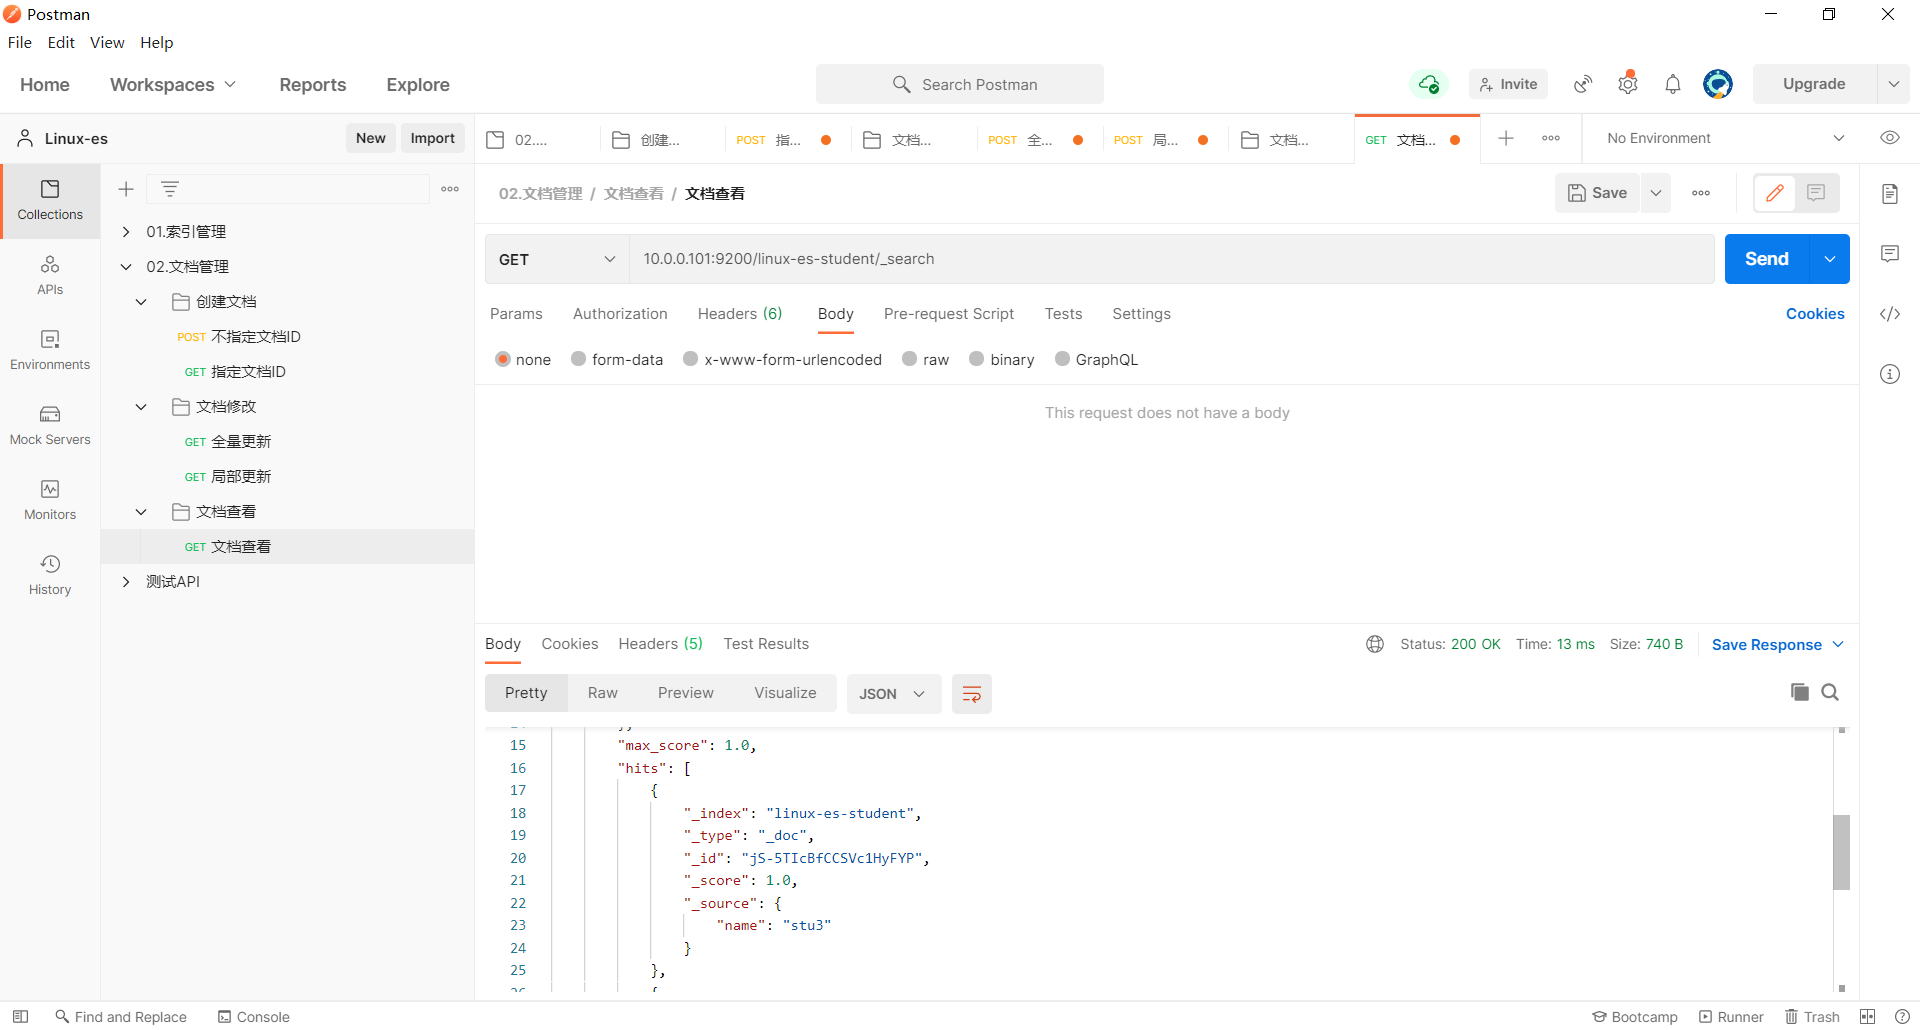The width and height of the screenshot is (1920, 1030).
Task: Open the request info icon
Action: tap(1890, 374)
